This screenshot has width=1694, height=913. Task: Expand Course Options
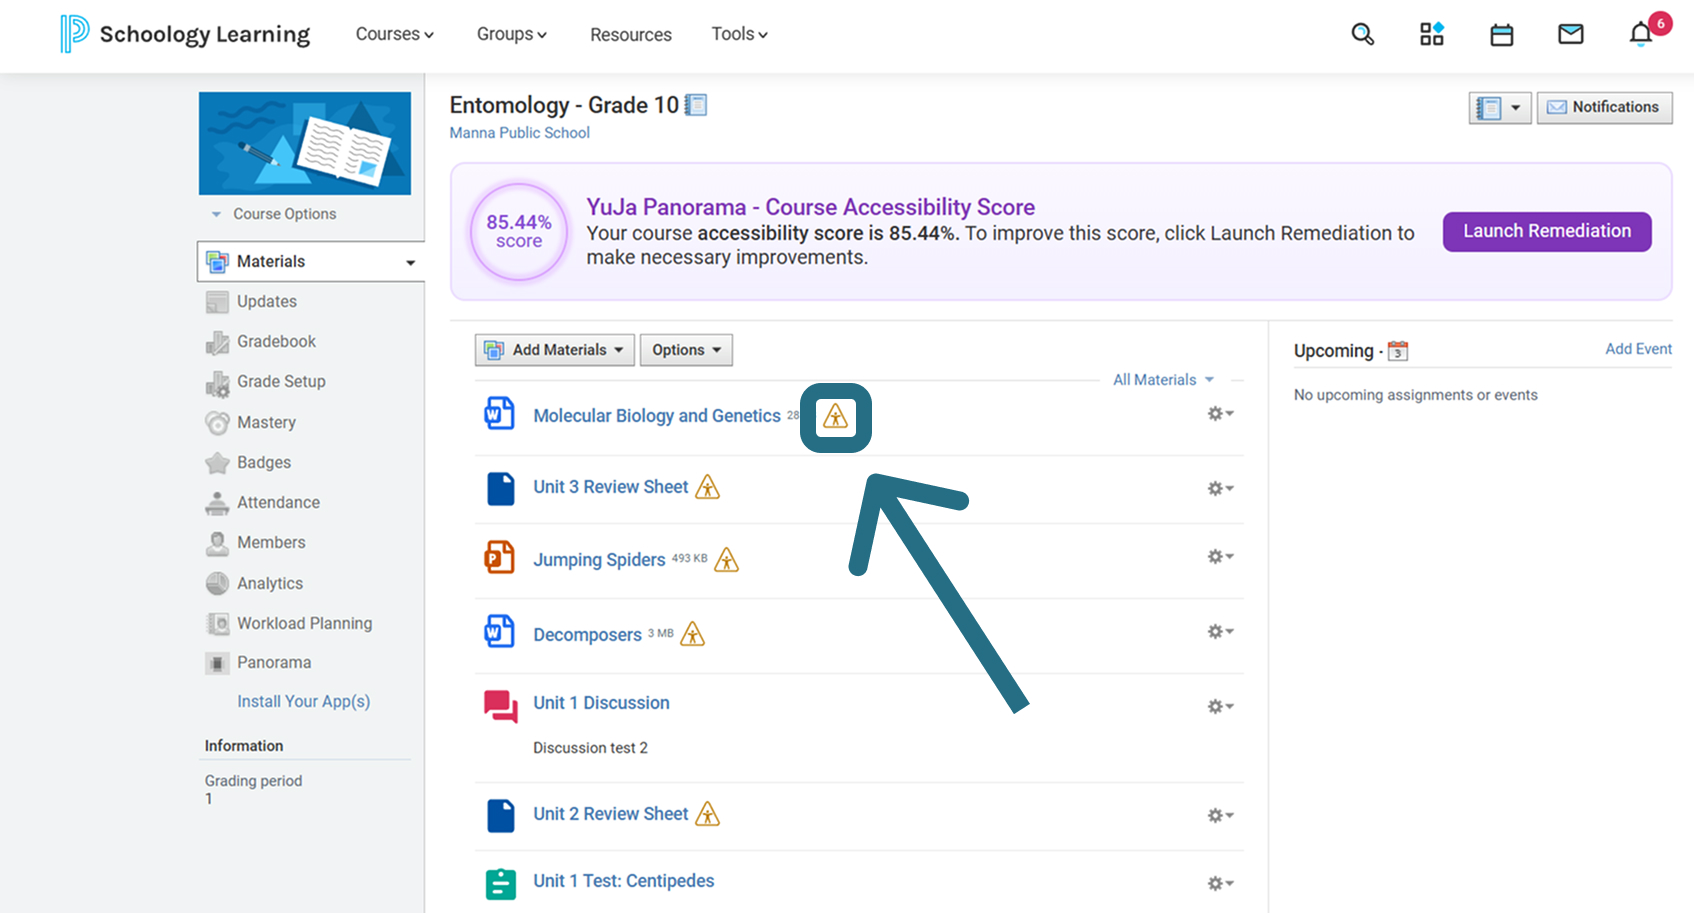(274, 214)
